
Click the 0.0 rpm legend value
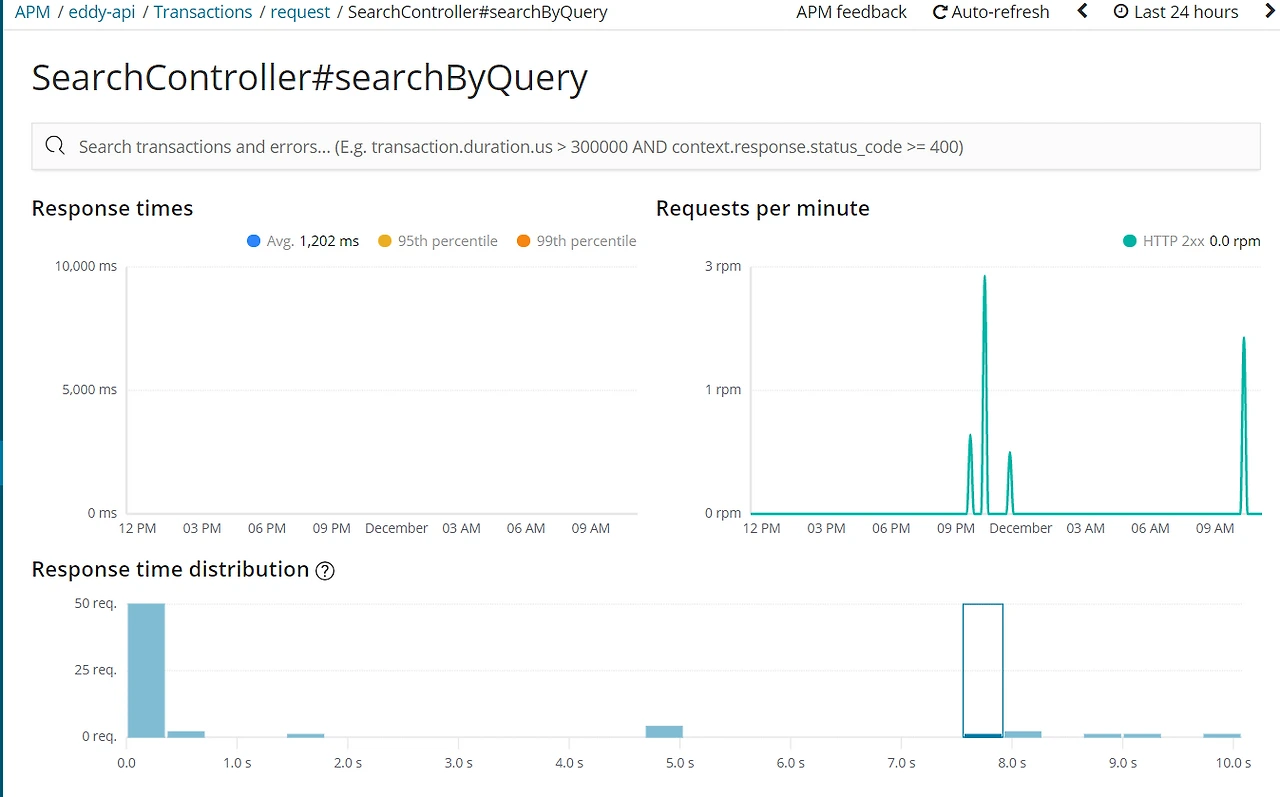[1235, 241]
